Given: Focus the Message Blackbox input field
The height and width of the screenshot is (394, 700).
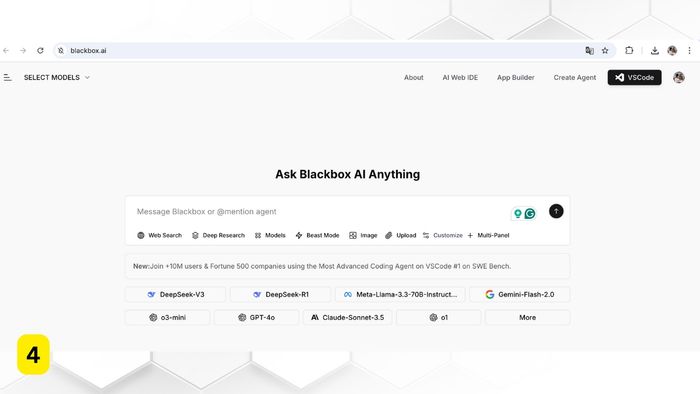Looking at the screenshot, I should point(321,212).
